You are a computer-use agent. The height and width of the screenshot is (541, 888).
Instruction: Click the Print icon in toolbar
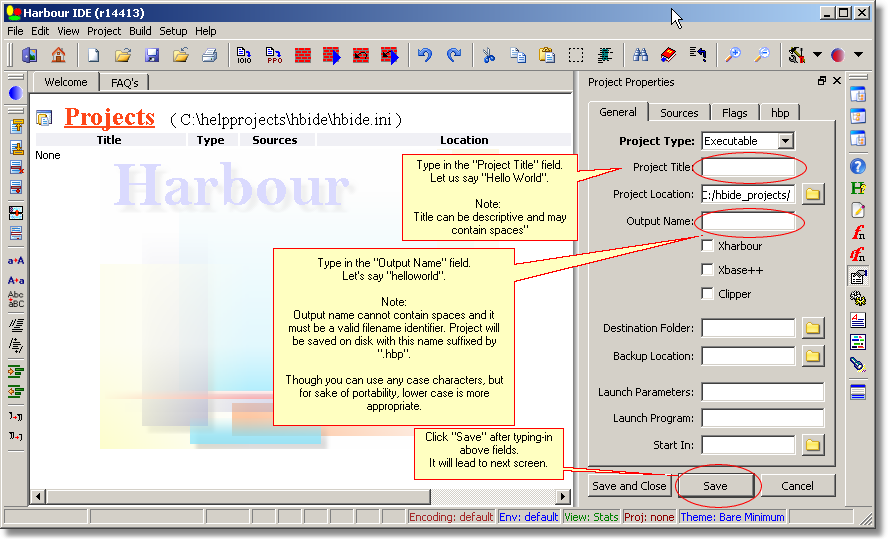coord(209,55)
